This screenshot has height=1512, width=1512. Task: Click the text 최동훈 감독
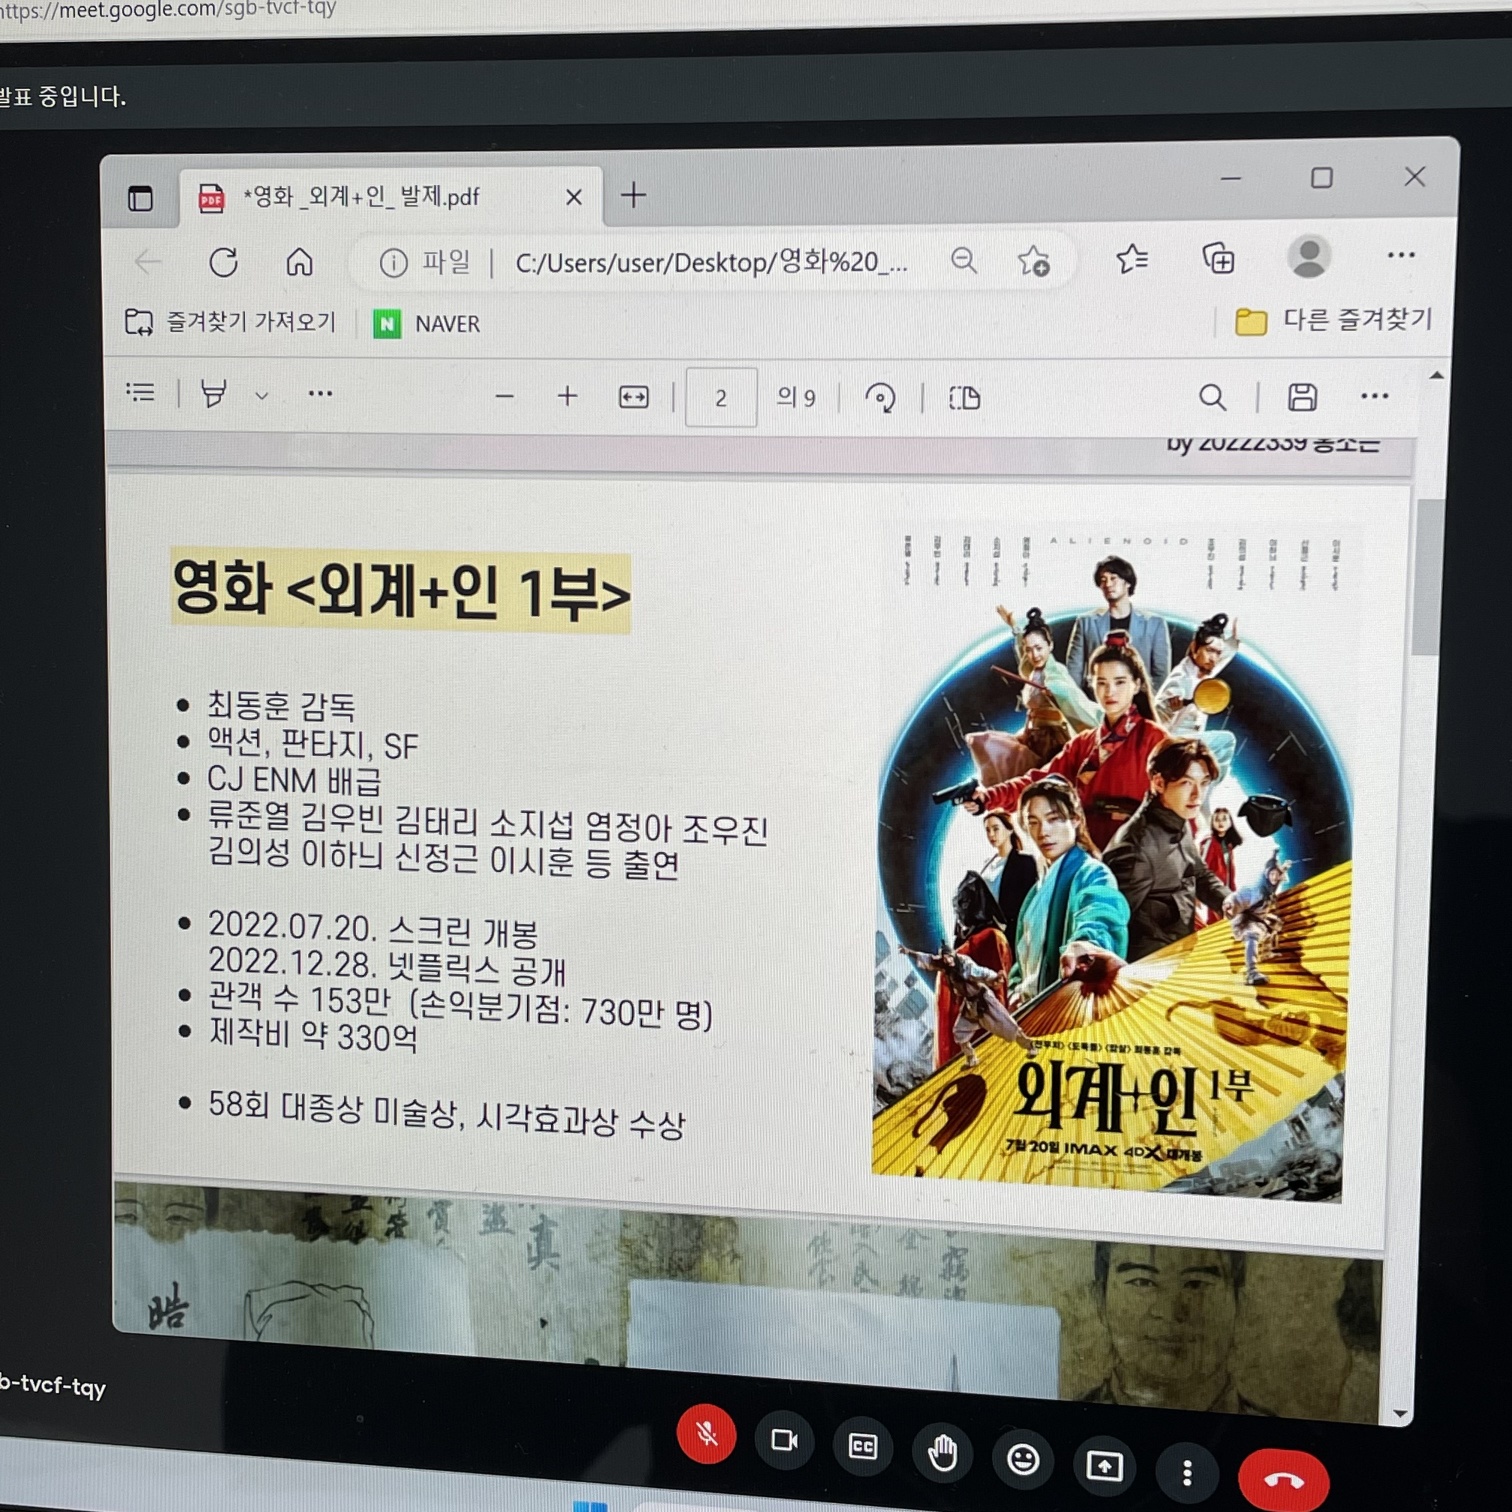click(x=281, y=706)
